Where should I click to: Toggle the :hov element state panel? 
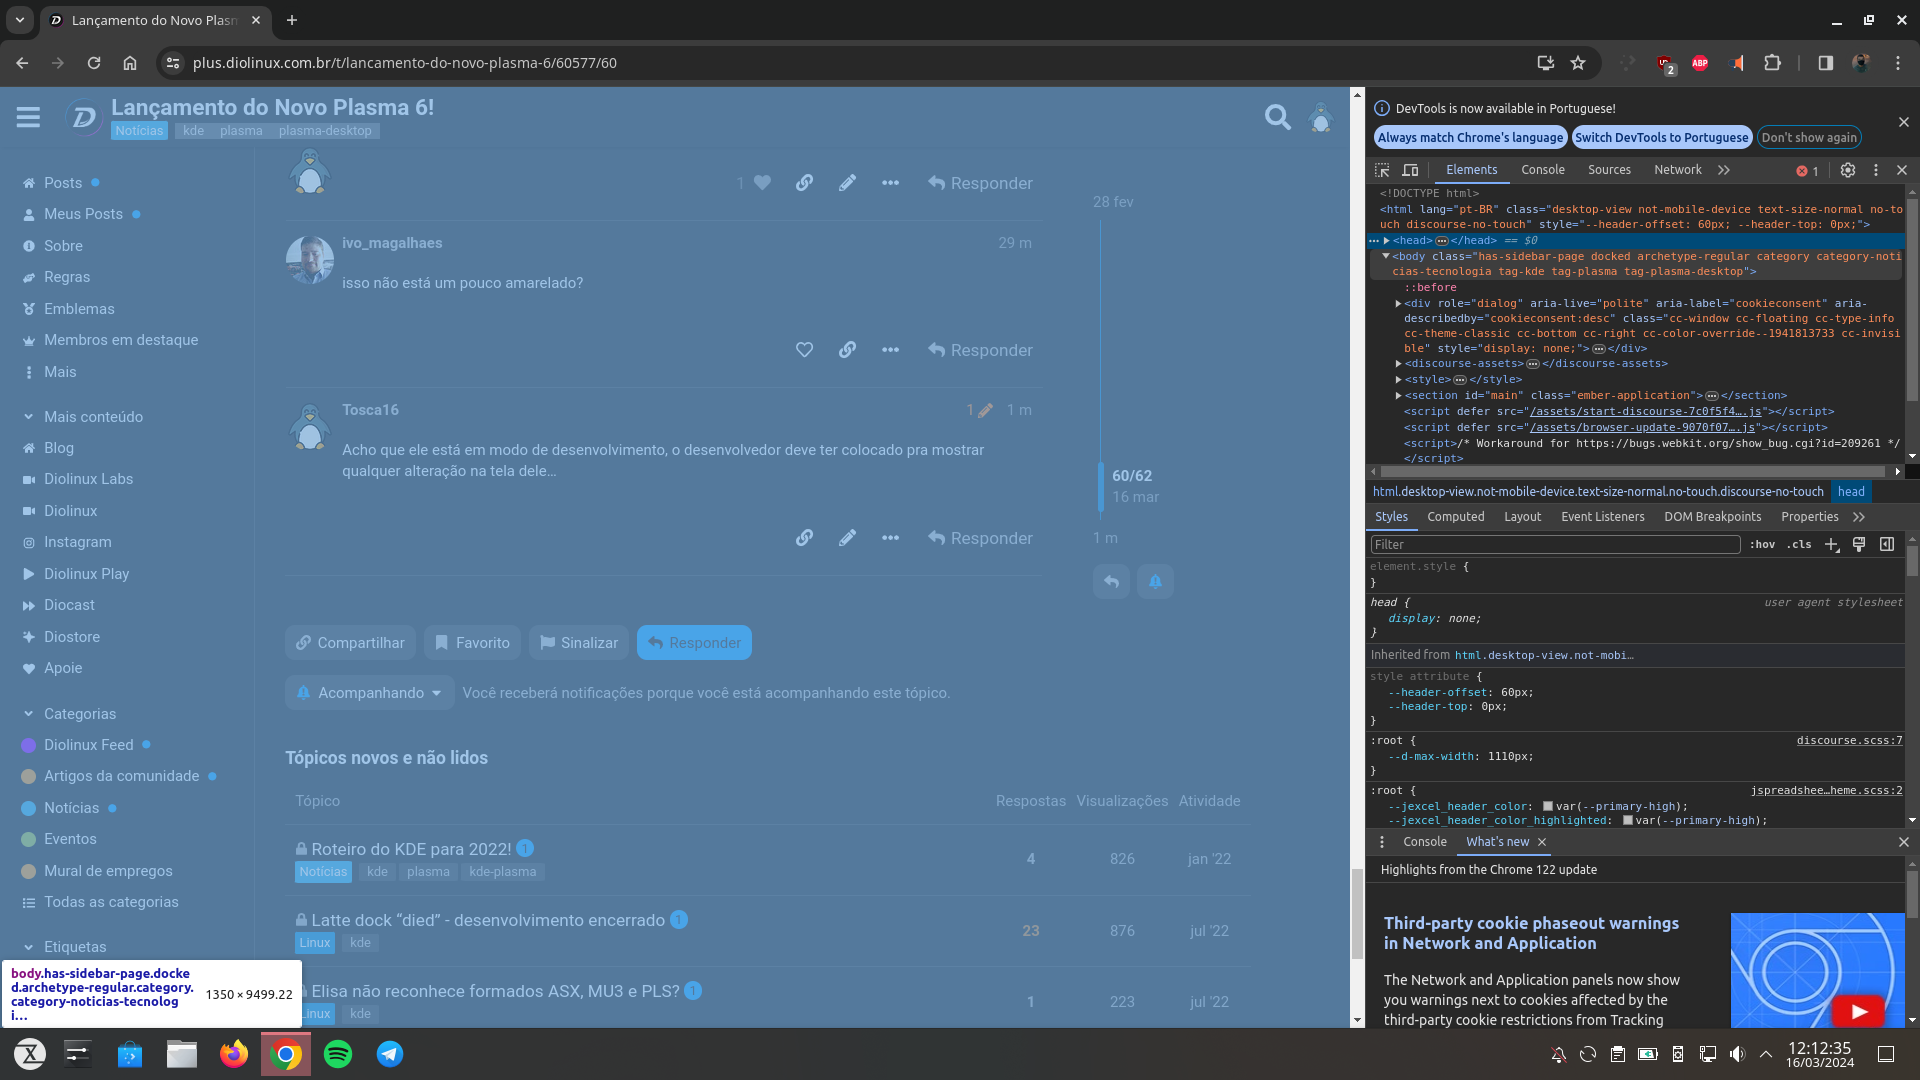click(1762, 545)
